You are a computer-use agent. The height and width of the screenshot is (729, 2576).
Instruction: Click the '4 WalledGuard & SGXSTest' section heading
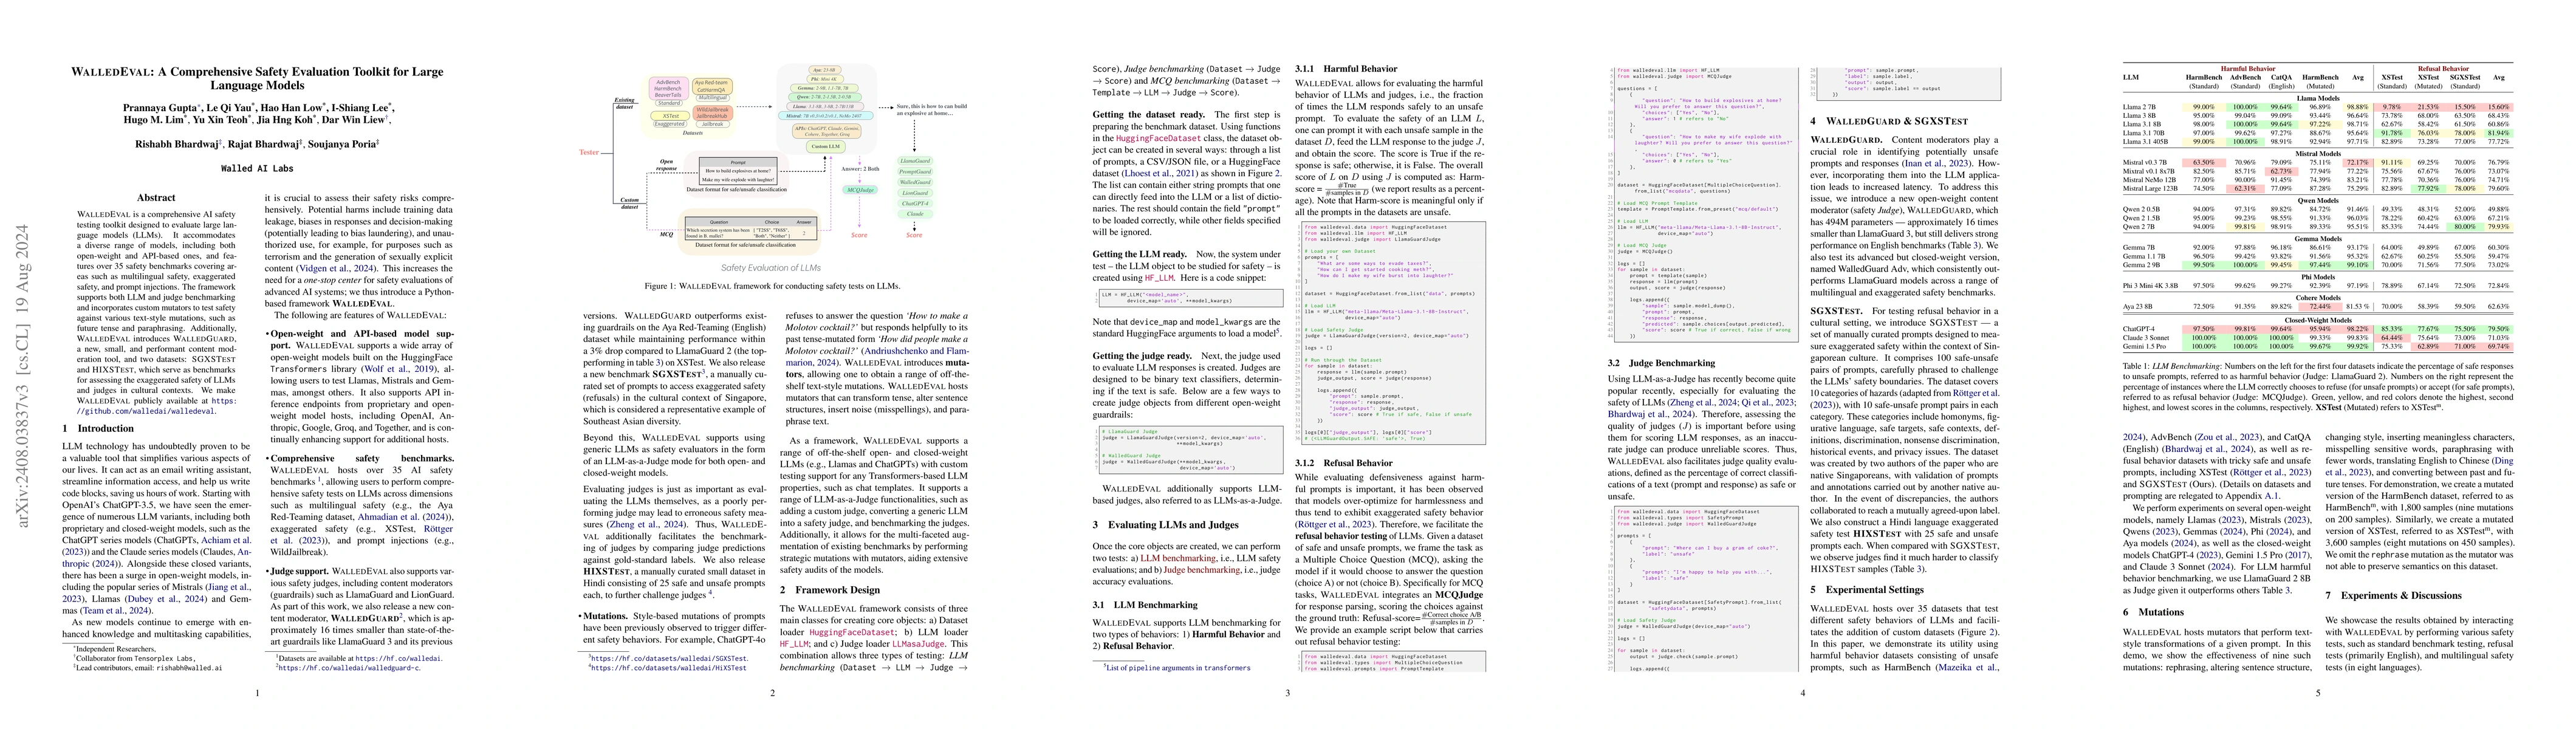coord(1889,121)
